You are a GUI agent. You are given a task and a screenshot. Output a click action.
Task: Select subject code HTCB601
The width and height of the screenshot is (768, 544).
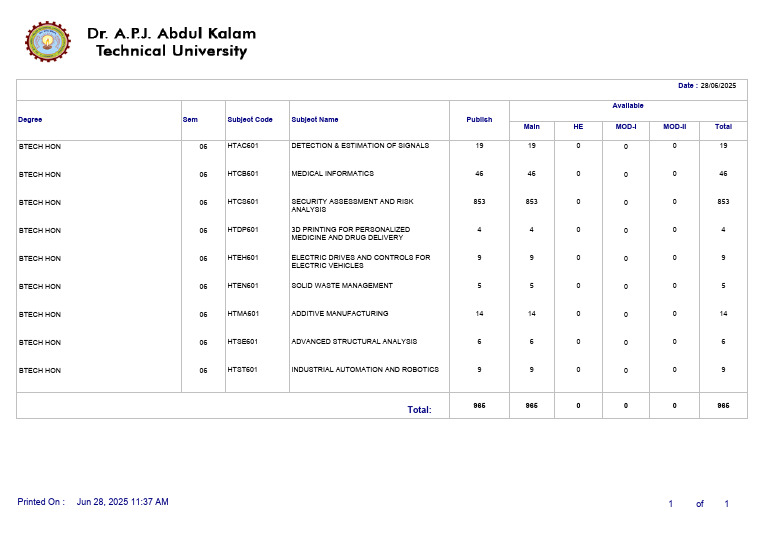(x=242, y=173)
